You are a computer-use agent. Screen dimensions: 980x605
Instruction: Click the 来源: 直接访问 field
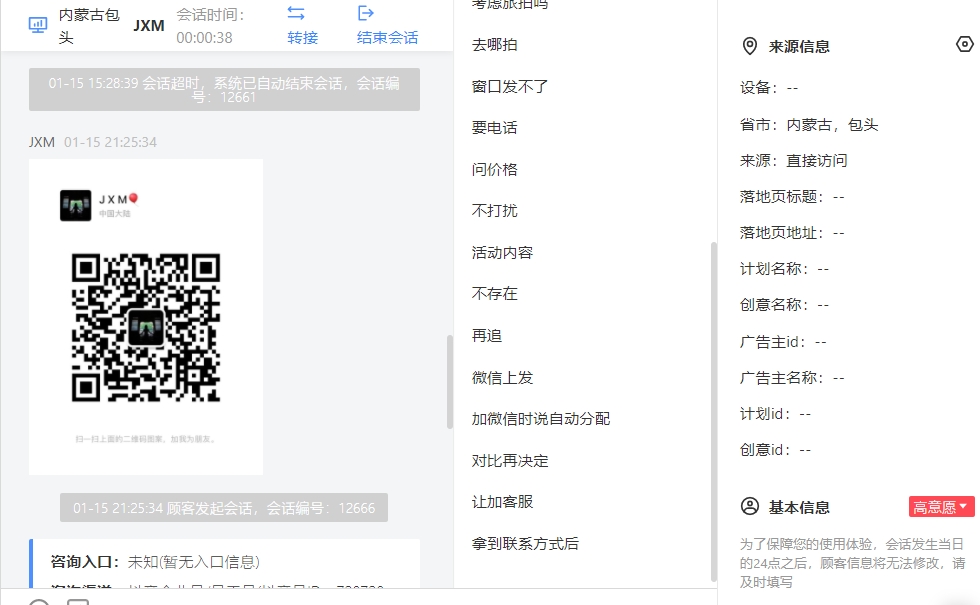click(x=793, y=161)
